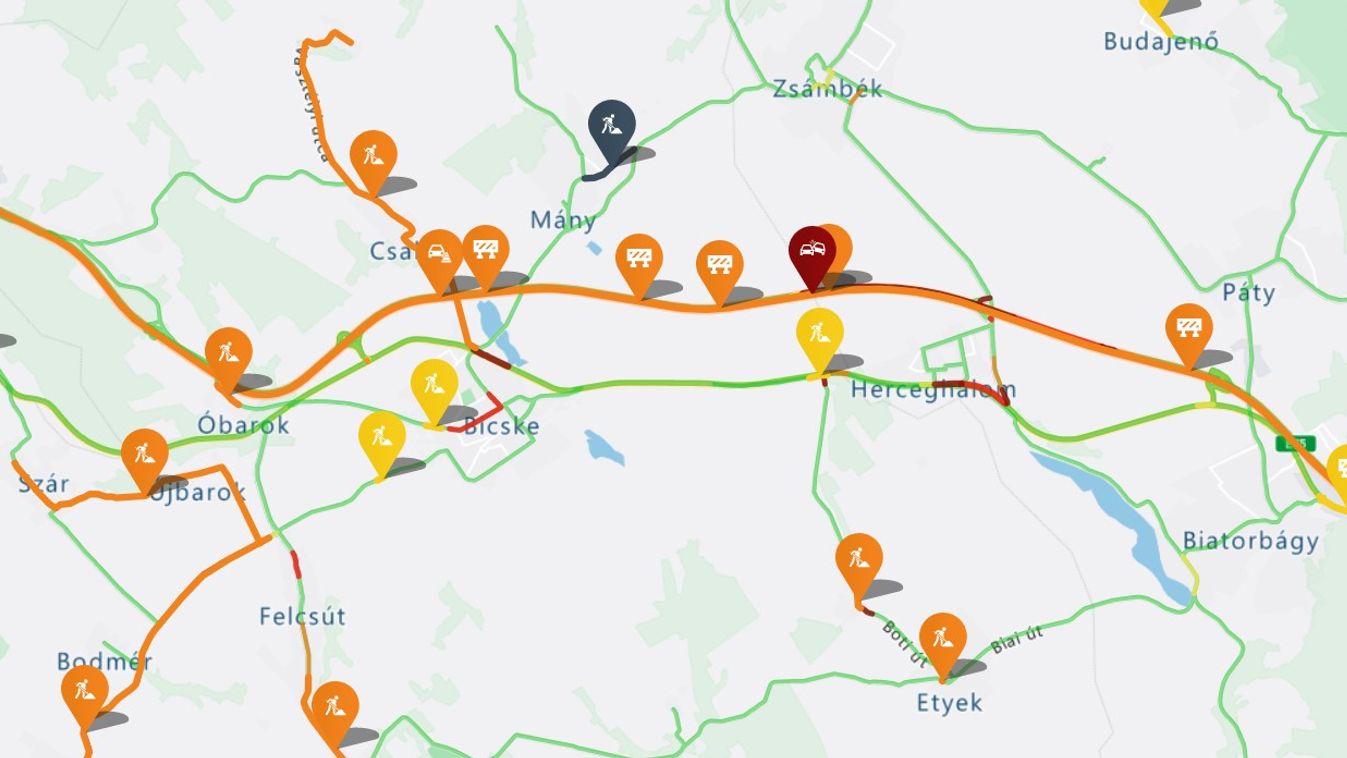Image resolution: width=1347 pixels, height=758 pixels.
Task: Select the orange barrier marker near Páty
Action: tap(1189, 332)
